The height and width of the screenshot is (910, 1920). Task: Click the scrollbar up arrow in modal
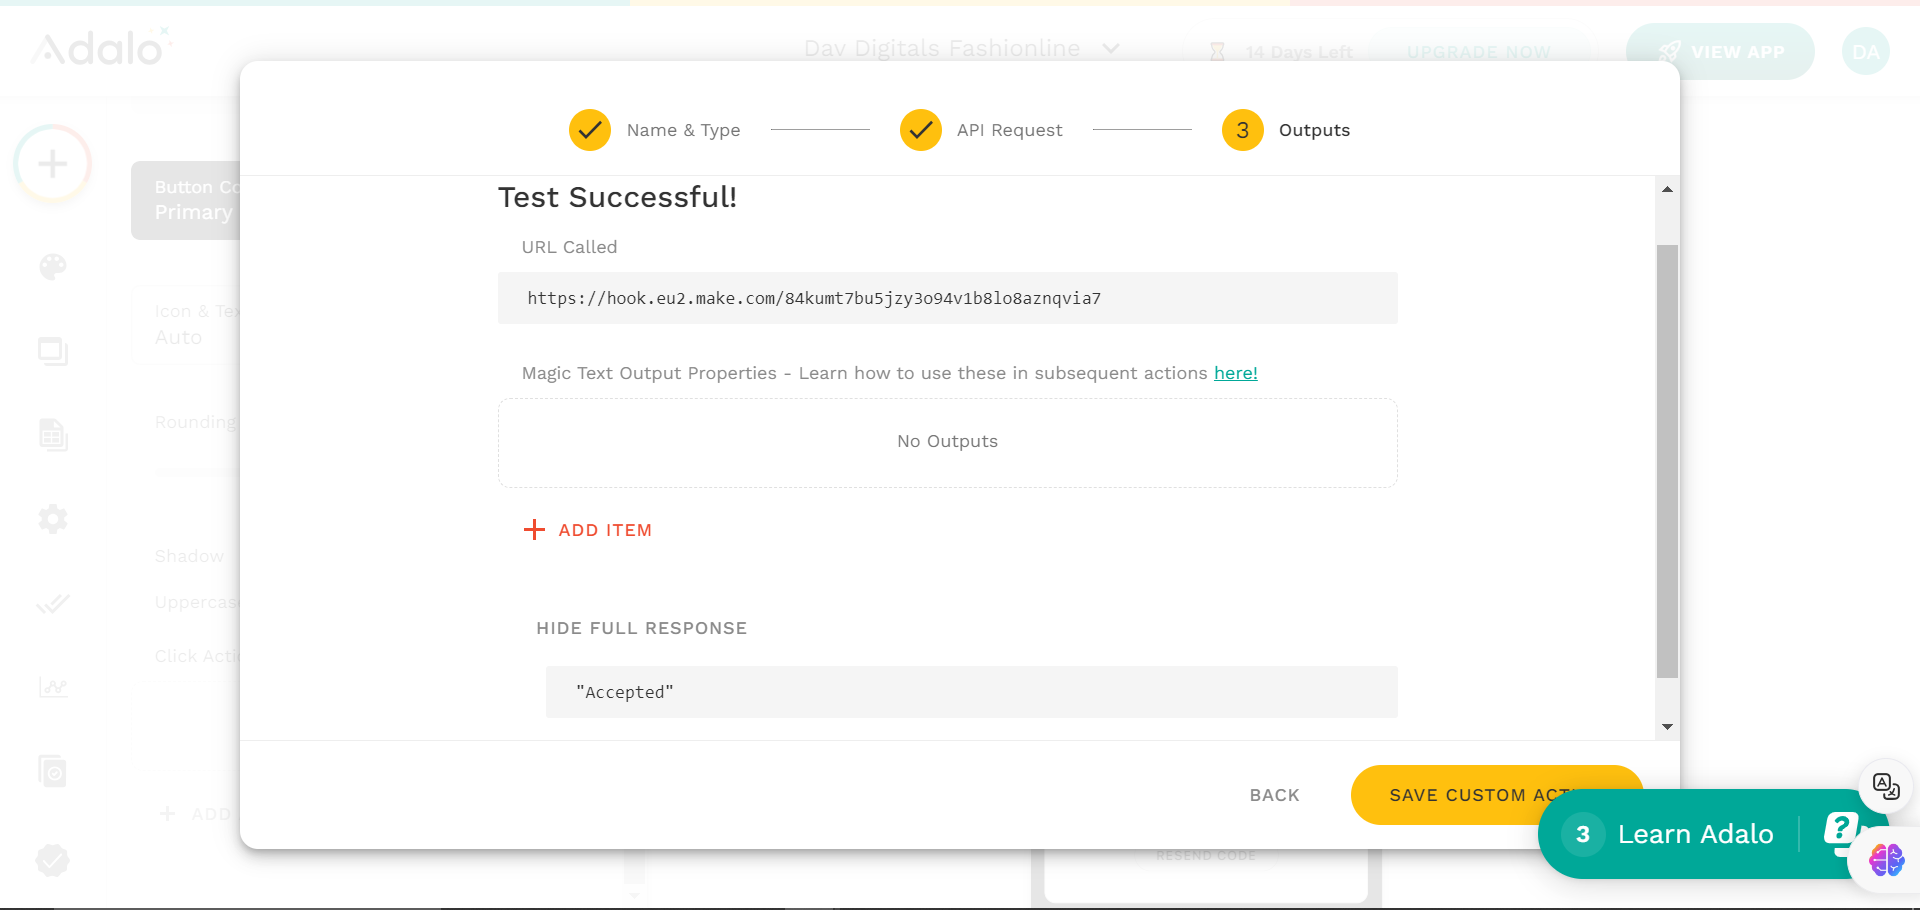coord(1667,189)
